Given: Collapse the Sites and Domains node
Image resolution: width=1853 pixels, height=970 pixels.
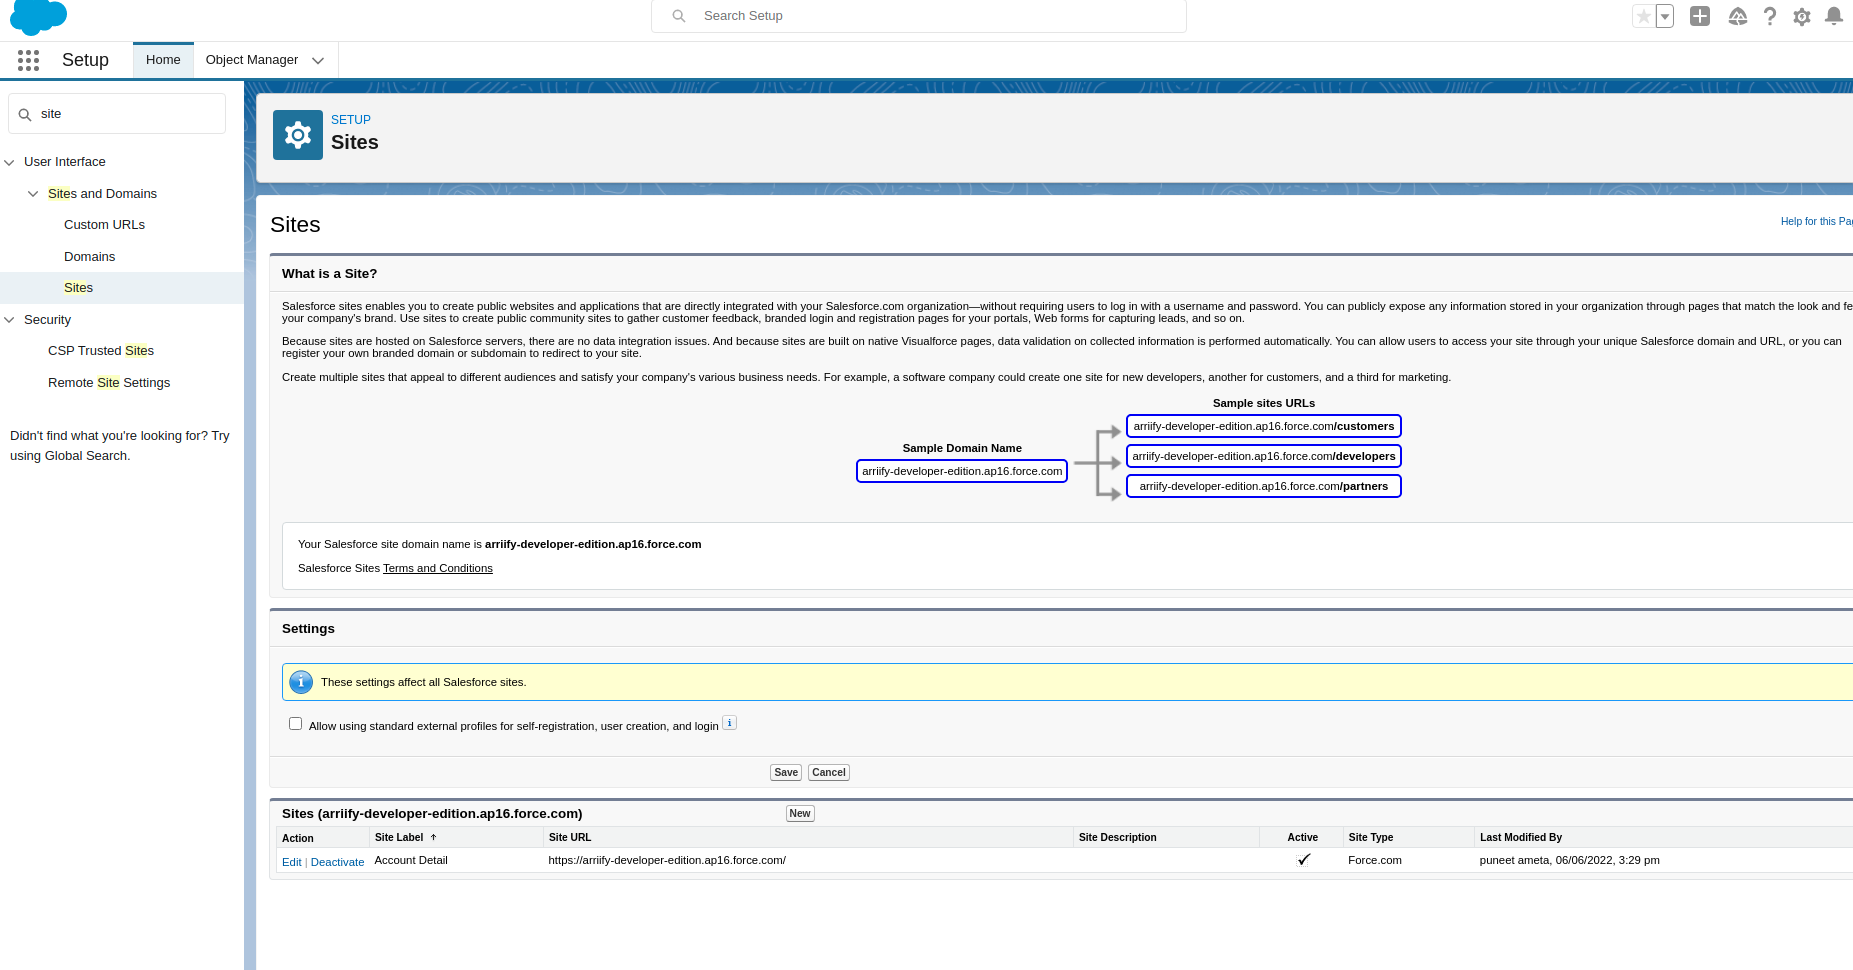Looking at the screenshot, I should tap(33, 194).
